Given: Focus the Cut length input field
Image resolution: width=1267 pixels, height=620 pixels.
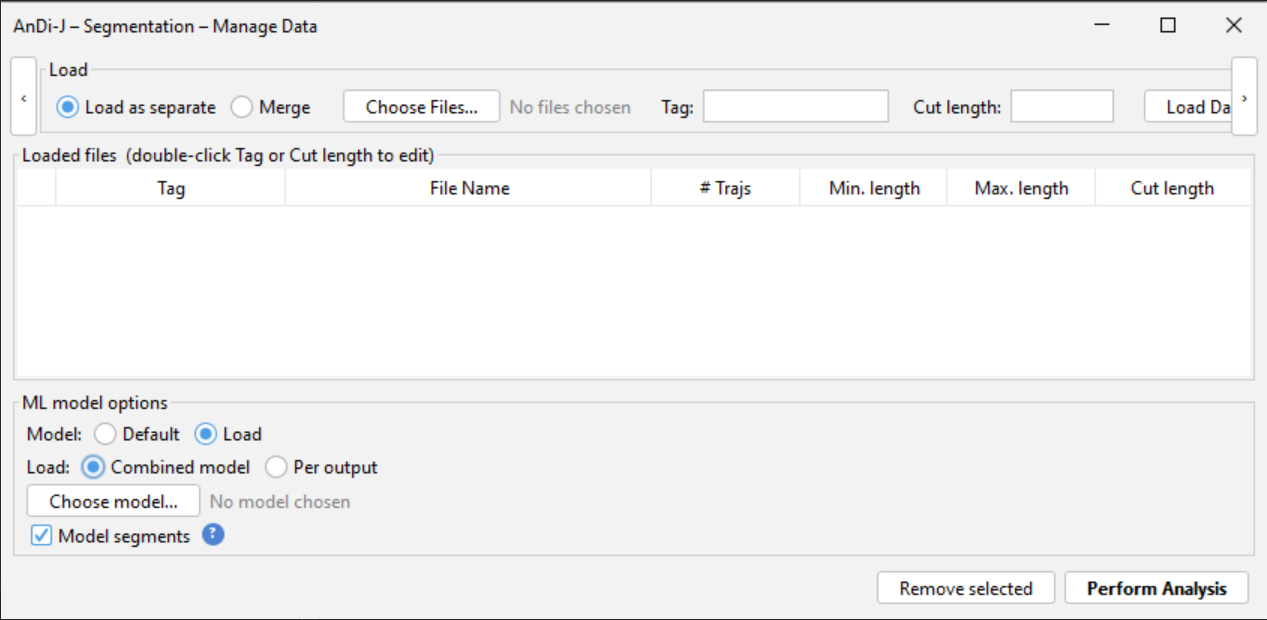Looking at the screenshot, I should [1062, 106].
